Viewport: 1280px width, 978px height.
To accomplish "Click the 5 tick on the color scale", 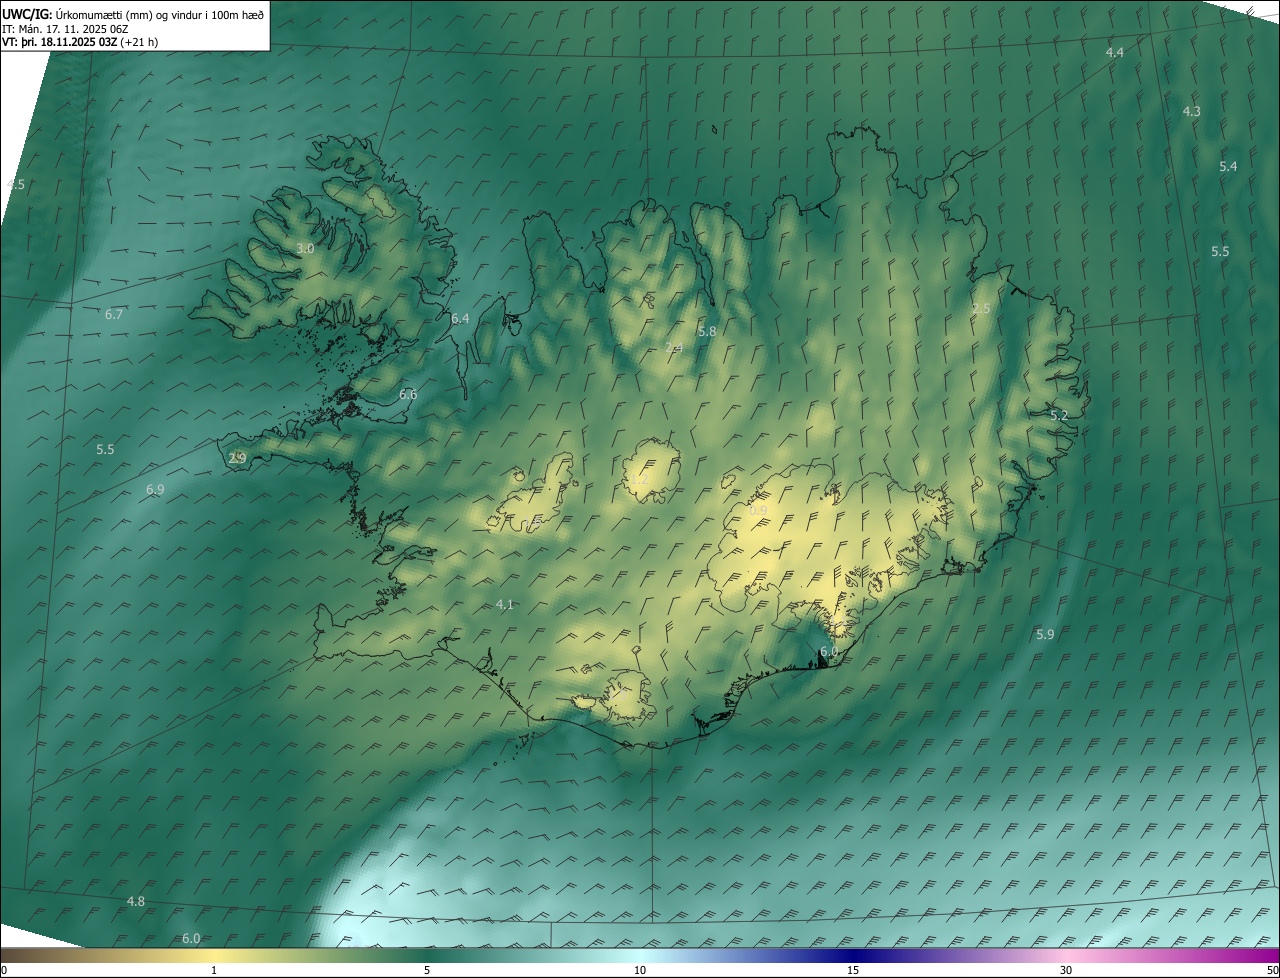I will 427,970.
